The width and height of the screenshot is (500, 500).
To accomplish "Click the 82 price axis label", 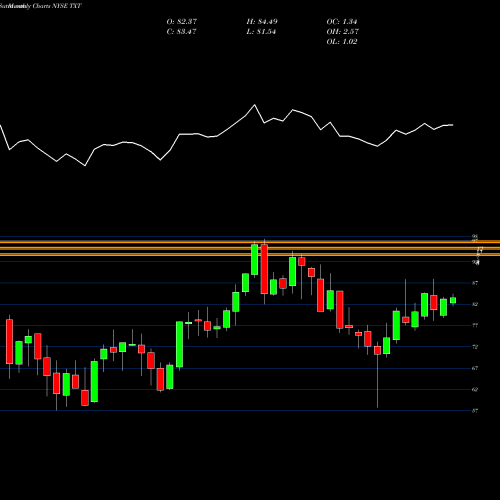I will coord(475,304).
